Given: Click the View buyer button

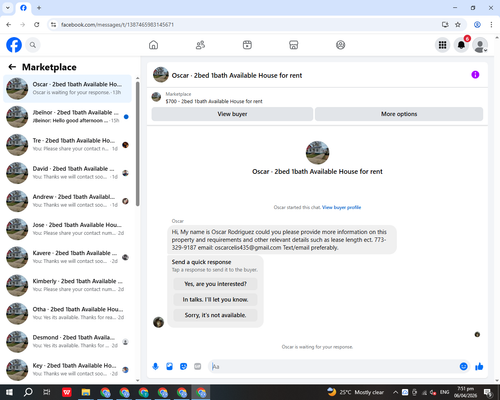Looking at the screenshot, I should [232, 114].
